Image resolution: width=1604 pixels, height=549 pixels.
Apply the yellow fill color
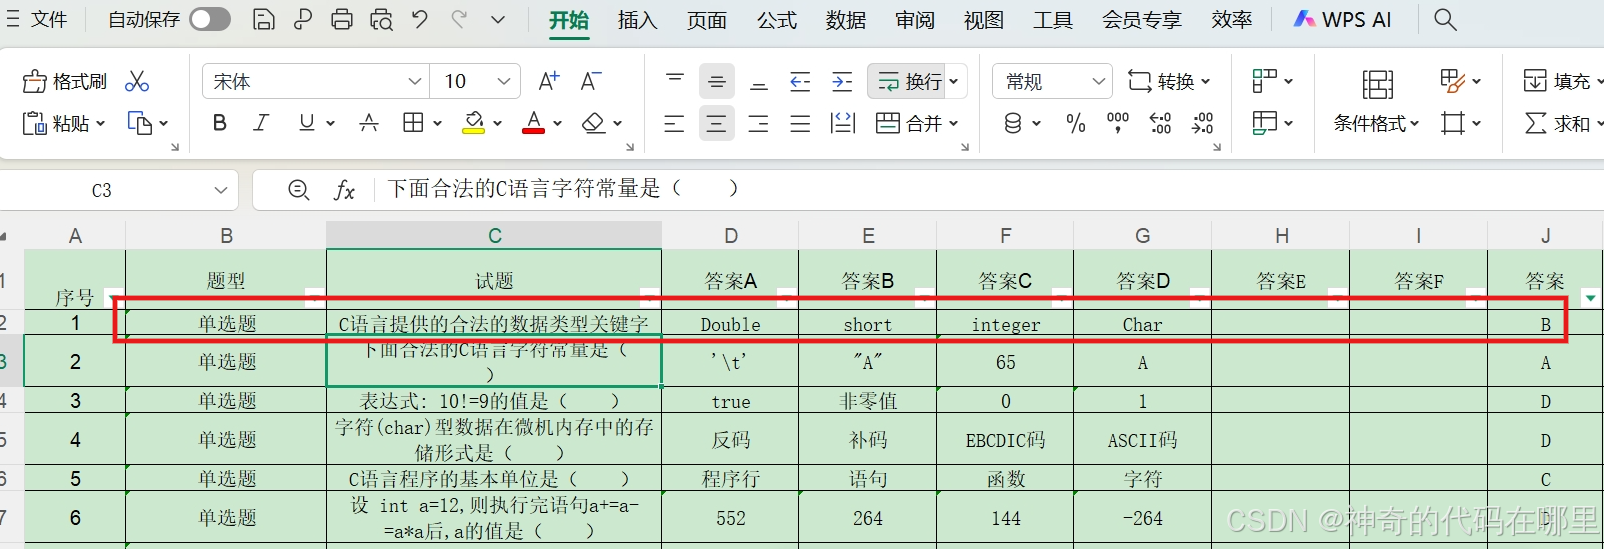474,123
